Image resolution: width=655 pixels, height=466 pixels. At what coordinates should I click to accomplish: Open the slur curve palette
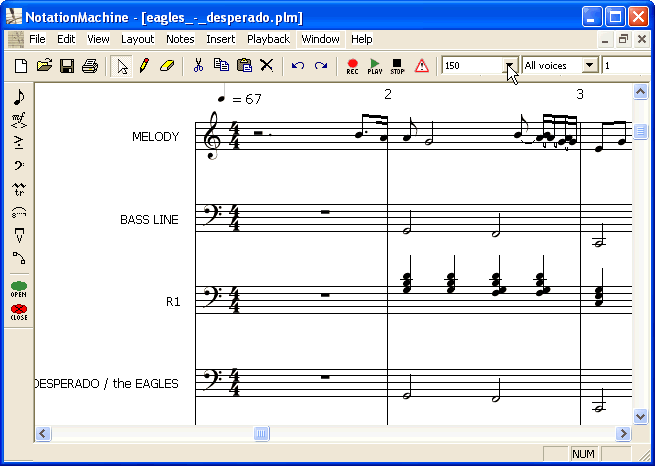(19, 258)
